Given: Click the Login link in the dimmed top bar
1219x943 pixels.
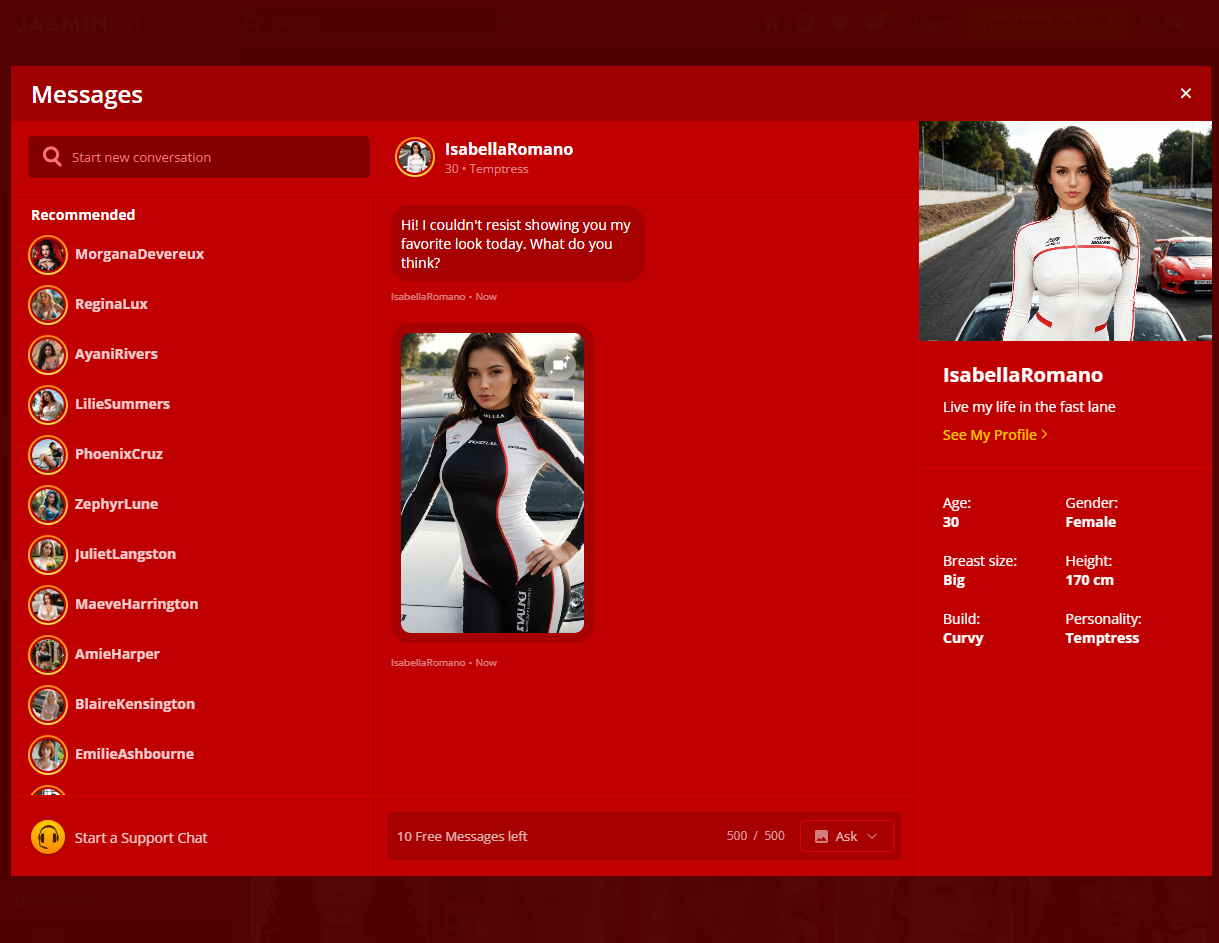Looking at the screenshot, I should 933,23.
